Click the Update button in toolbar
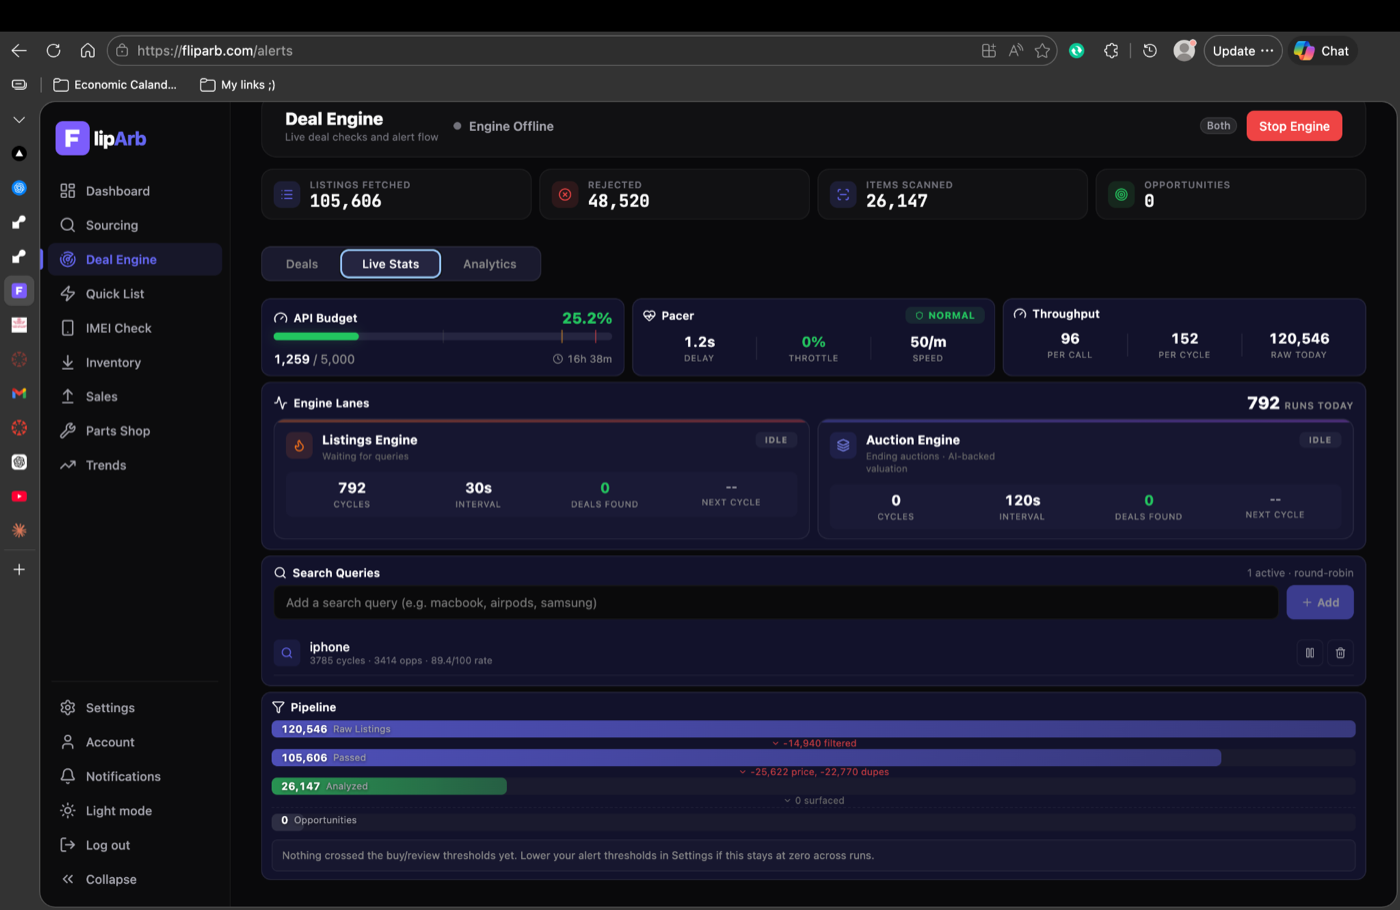1400x910 pixels. (x=1243, y=50)
